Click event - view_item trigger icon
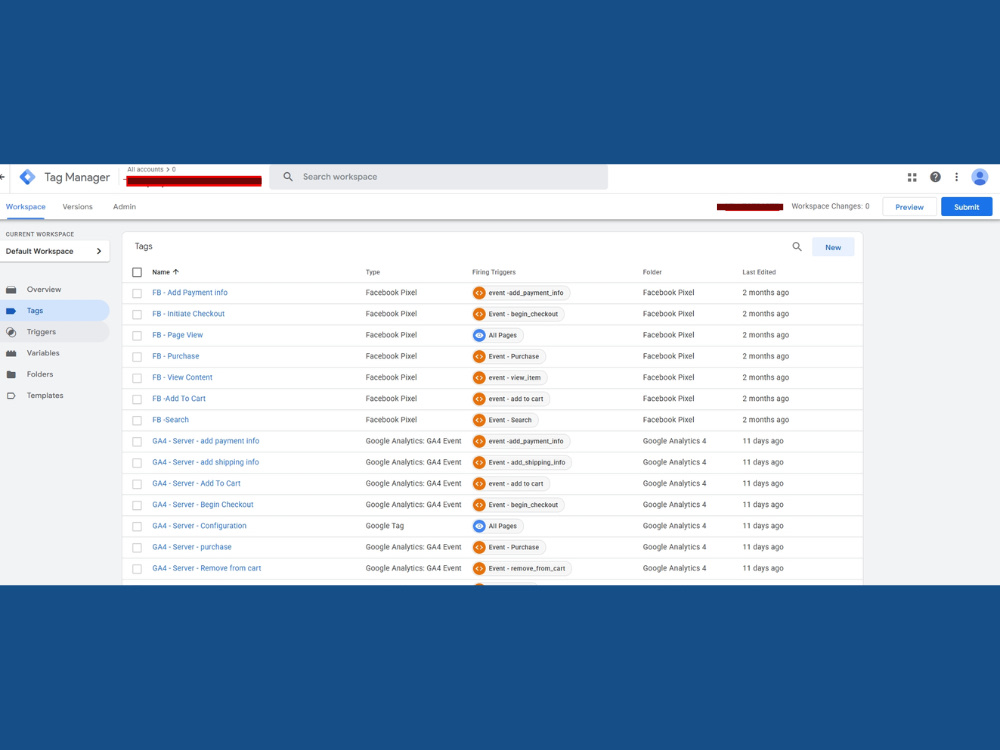The width and height of the screenshot is (1000, 750). coord(479,378)
